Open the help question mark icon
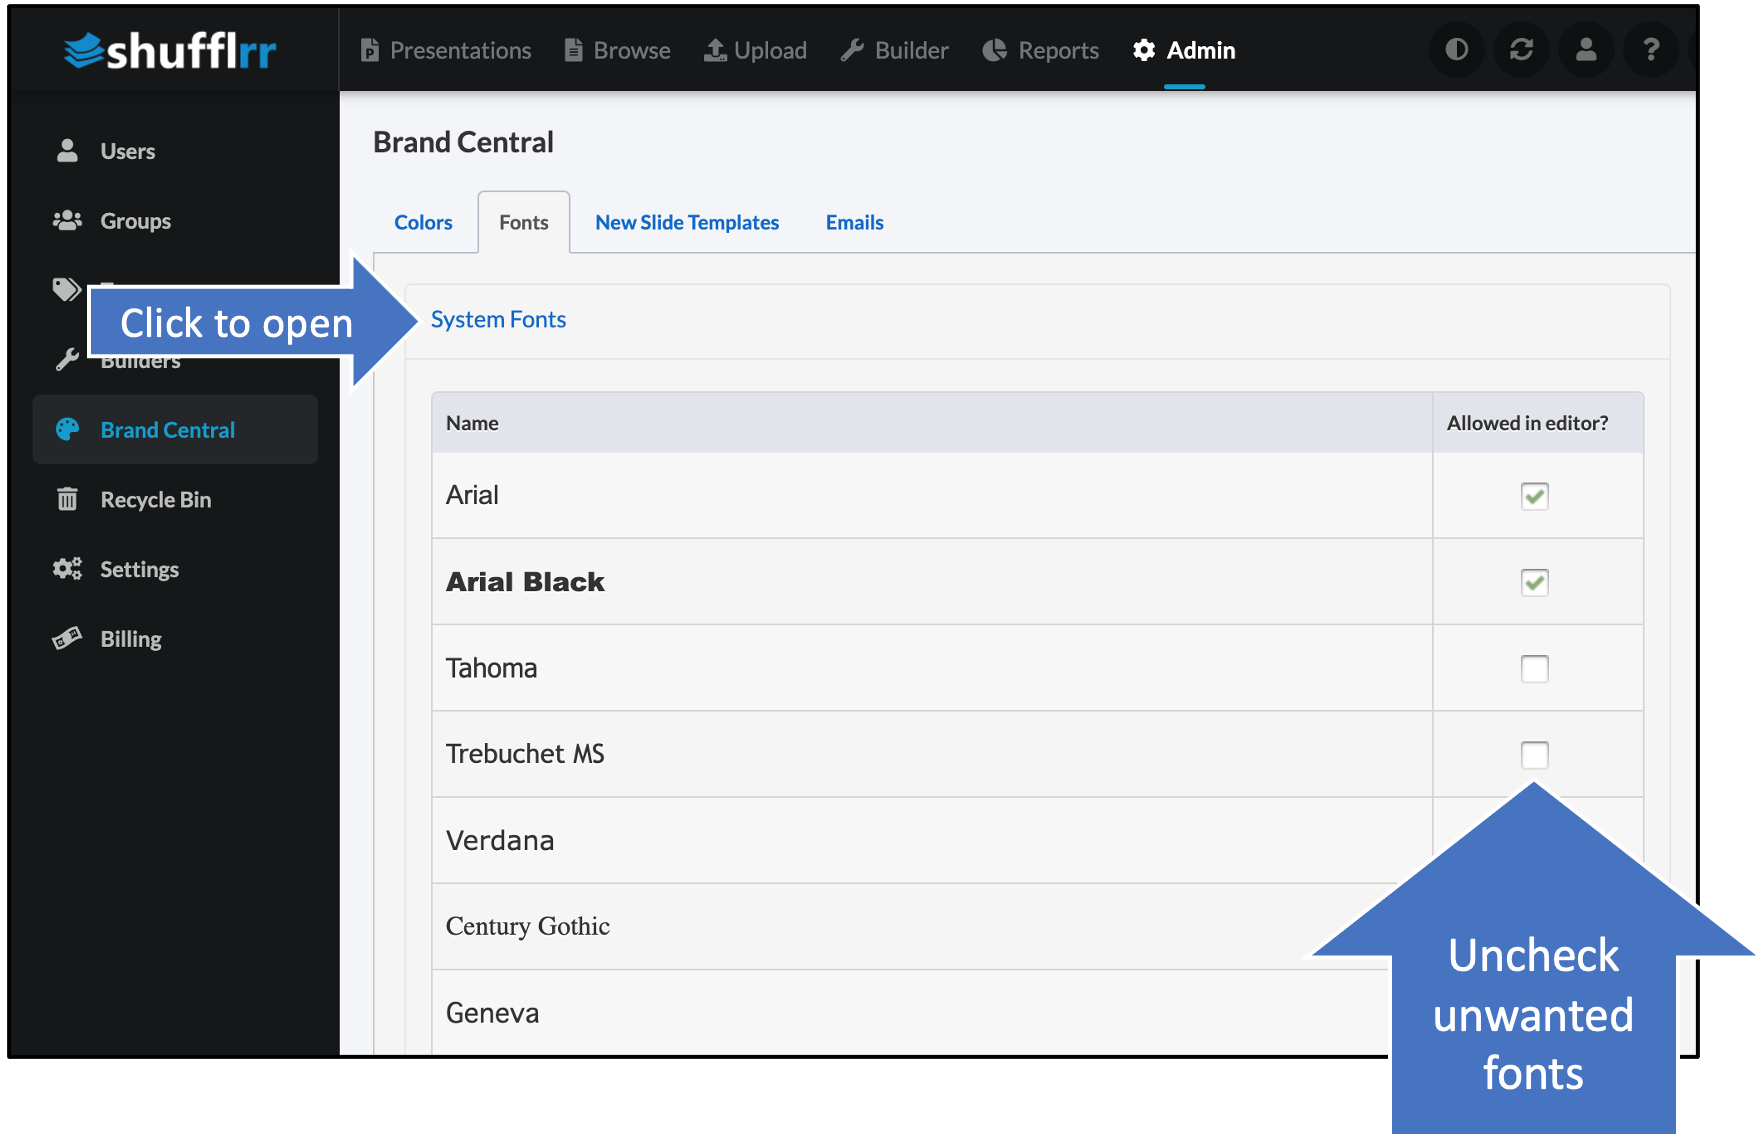The height and width of the screenshot is (1142, 1764). coord(1651,49)
